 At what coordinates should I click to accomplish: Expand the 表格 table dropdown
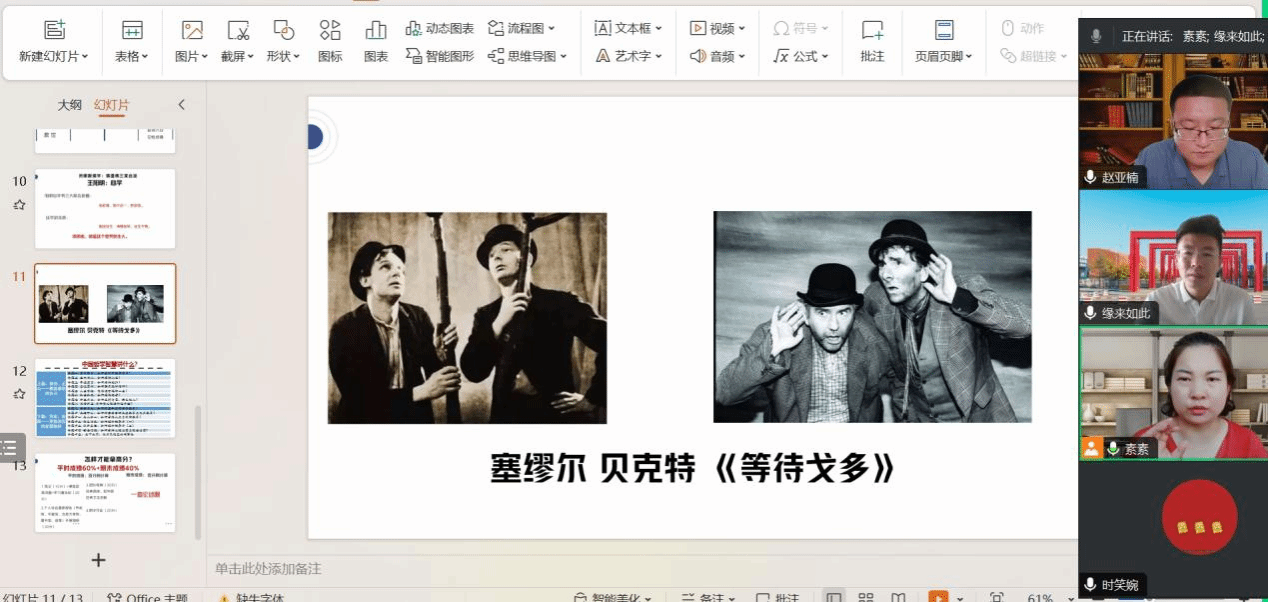point(132,56)
